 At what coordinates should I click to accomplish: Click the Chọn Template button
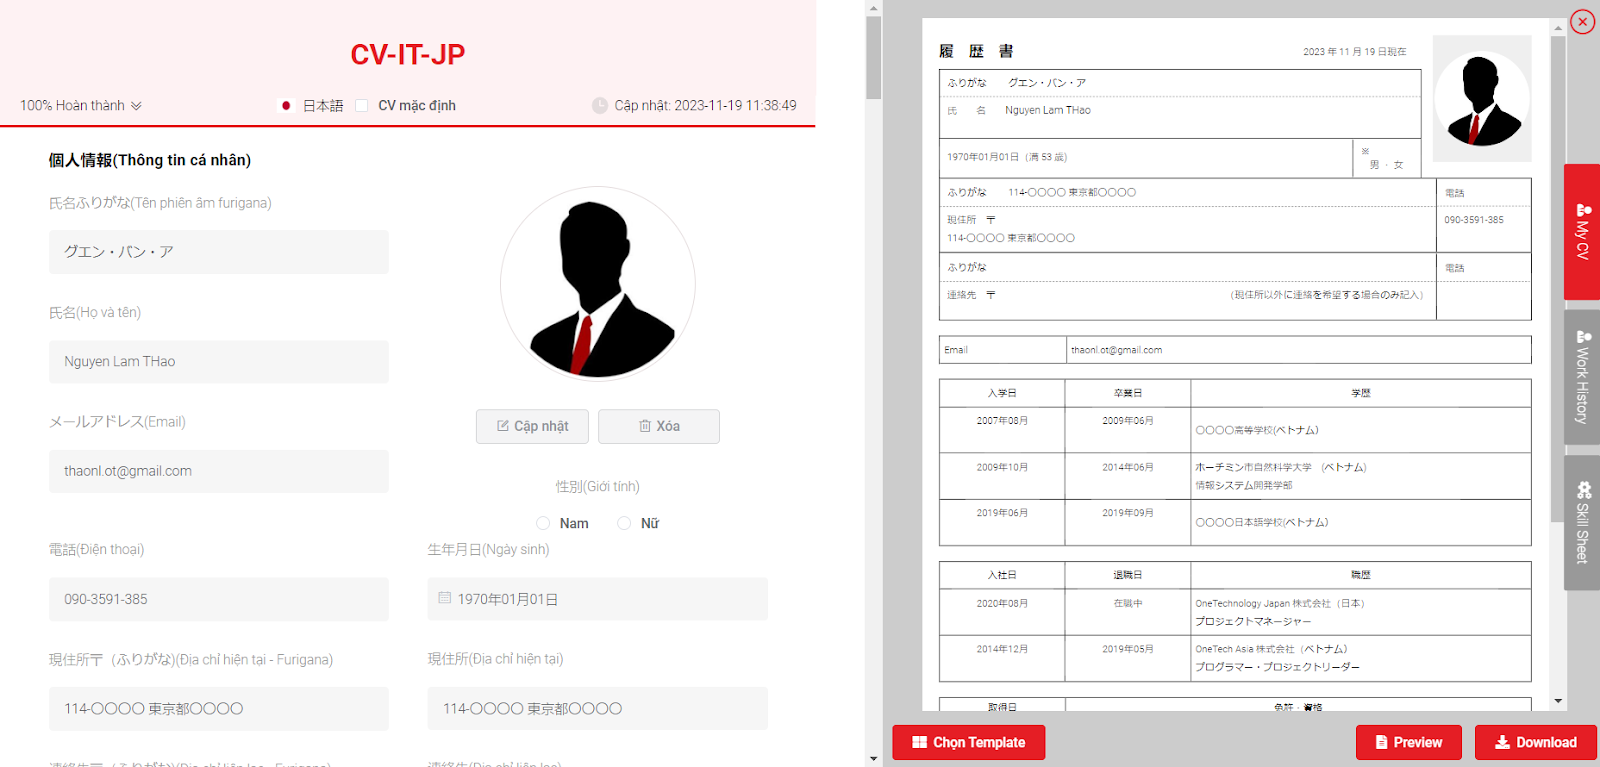968,742
